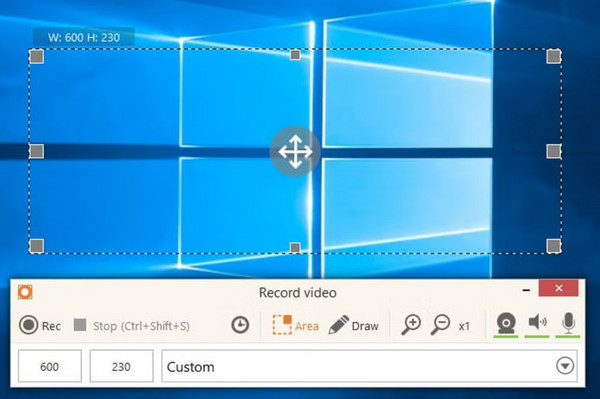The width and height of the screenshot is (600, 399).
Task: Minimize the Record video panel
Action: pos(526,290)
